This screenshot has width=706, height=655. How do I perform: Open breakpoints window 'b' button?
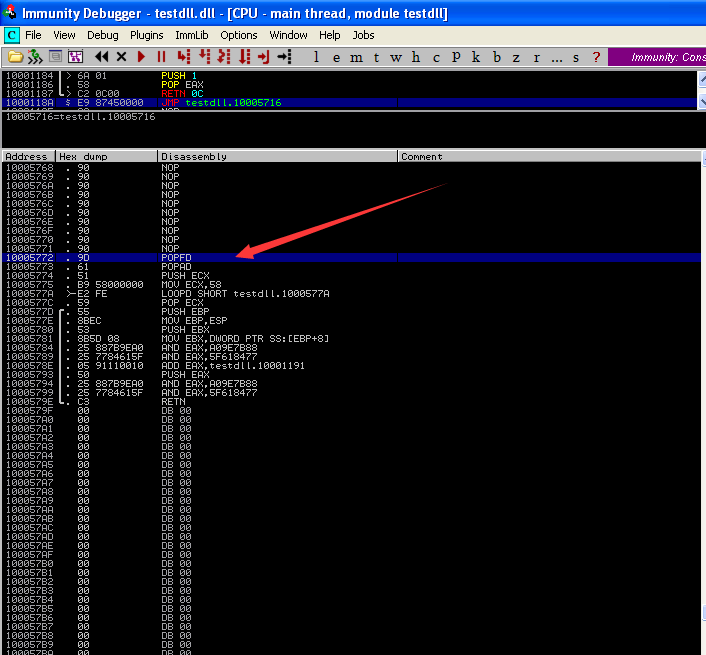pos(498,57)
